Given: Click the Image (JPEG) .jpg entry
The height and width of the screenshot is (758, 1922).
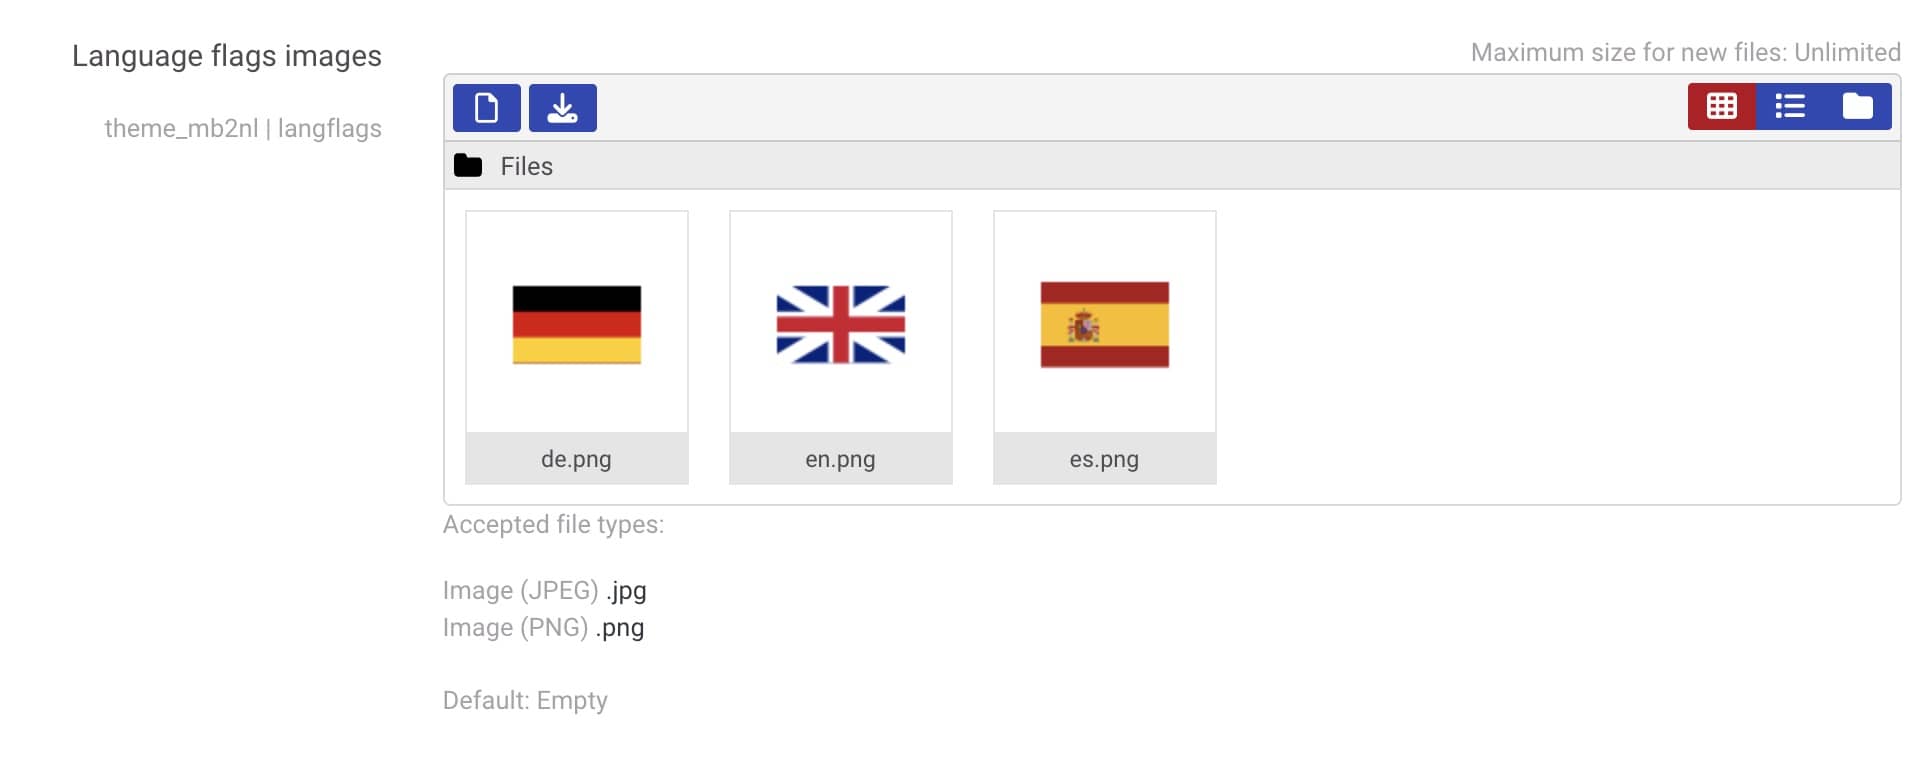Looking at the screenshot, I should point(545,591).
